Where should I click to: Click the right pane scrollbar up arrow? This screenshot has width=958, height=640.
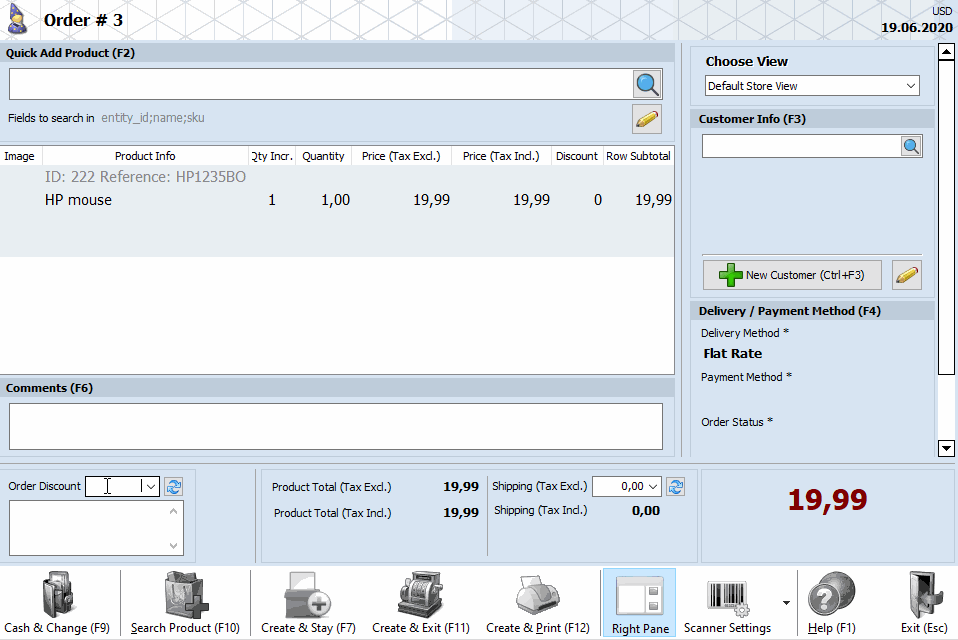point(946,52)
